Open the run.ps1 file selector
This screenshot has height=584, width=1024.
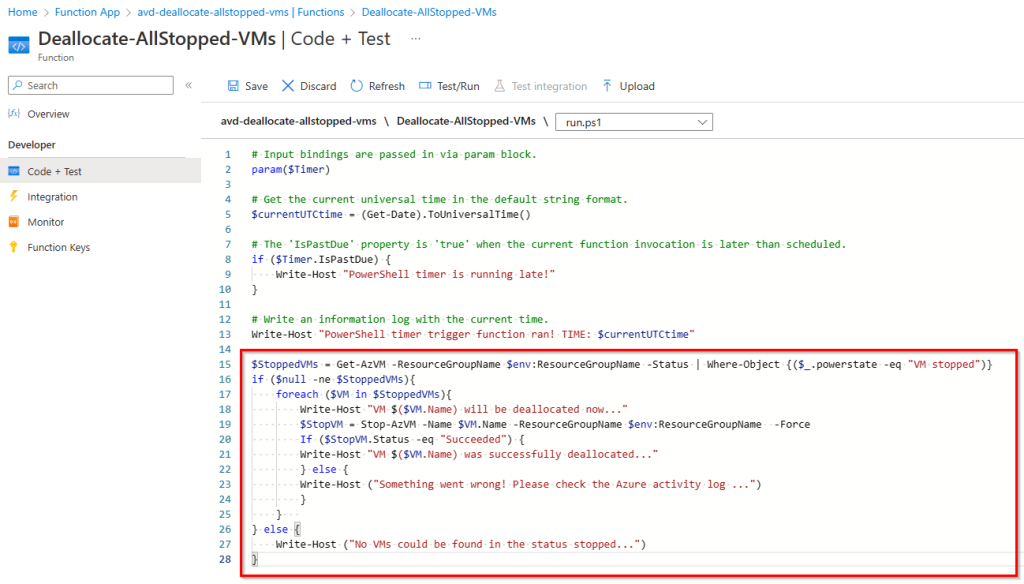pos(634,121)
